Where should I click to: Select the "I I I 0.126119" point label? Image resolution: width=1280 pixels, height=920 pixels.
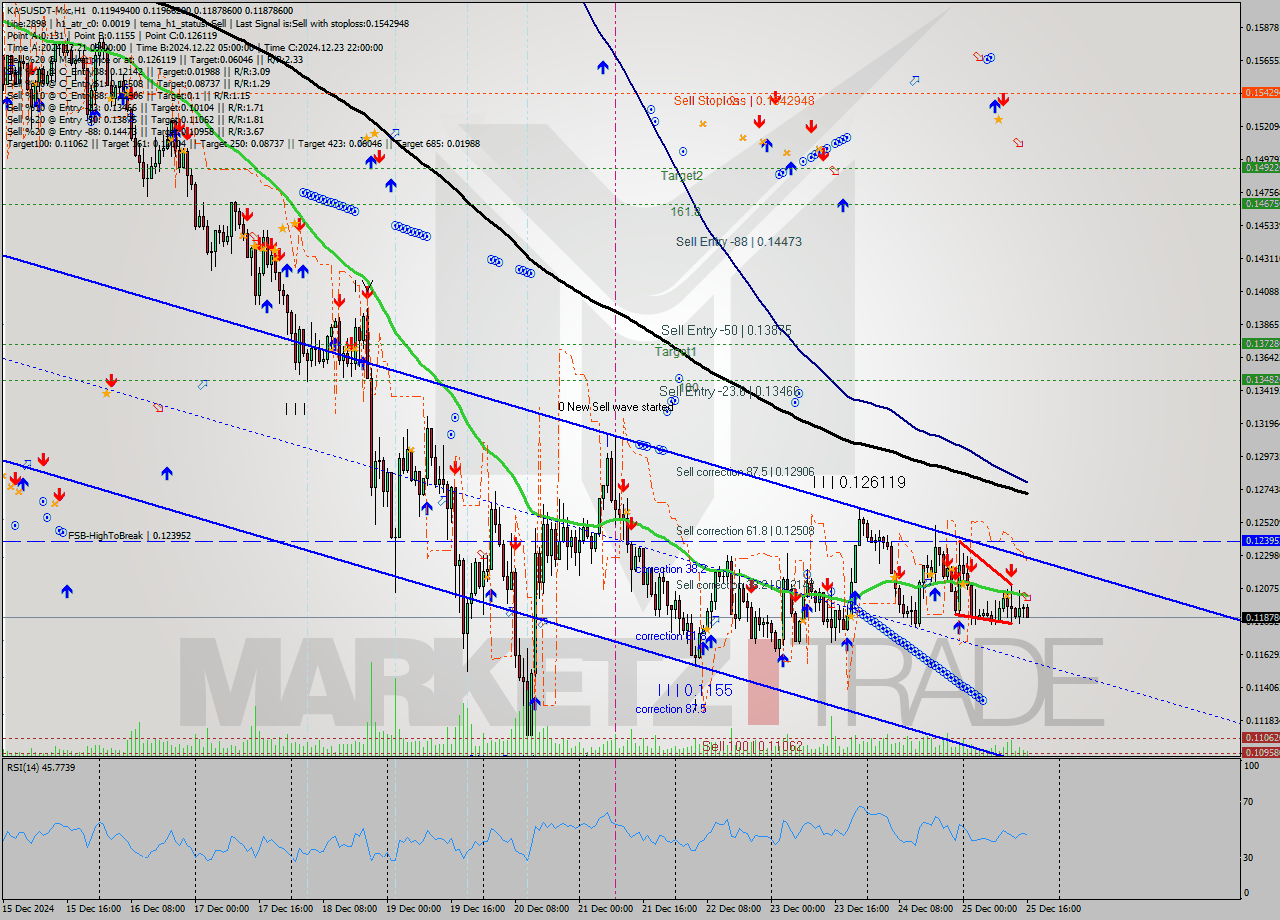coord(859,482)
